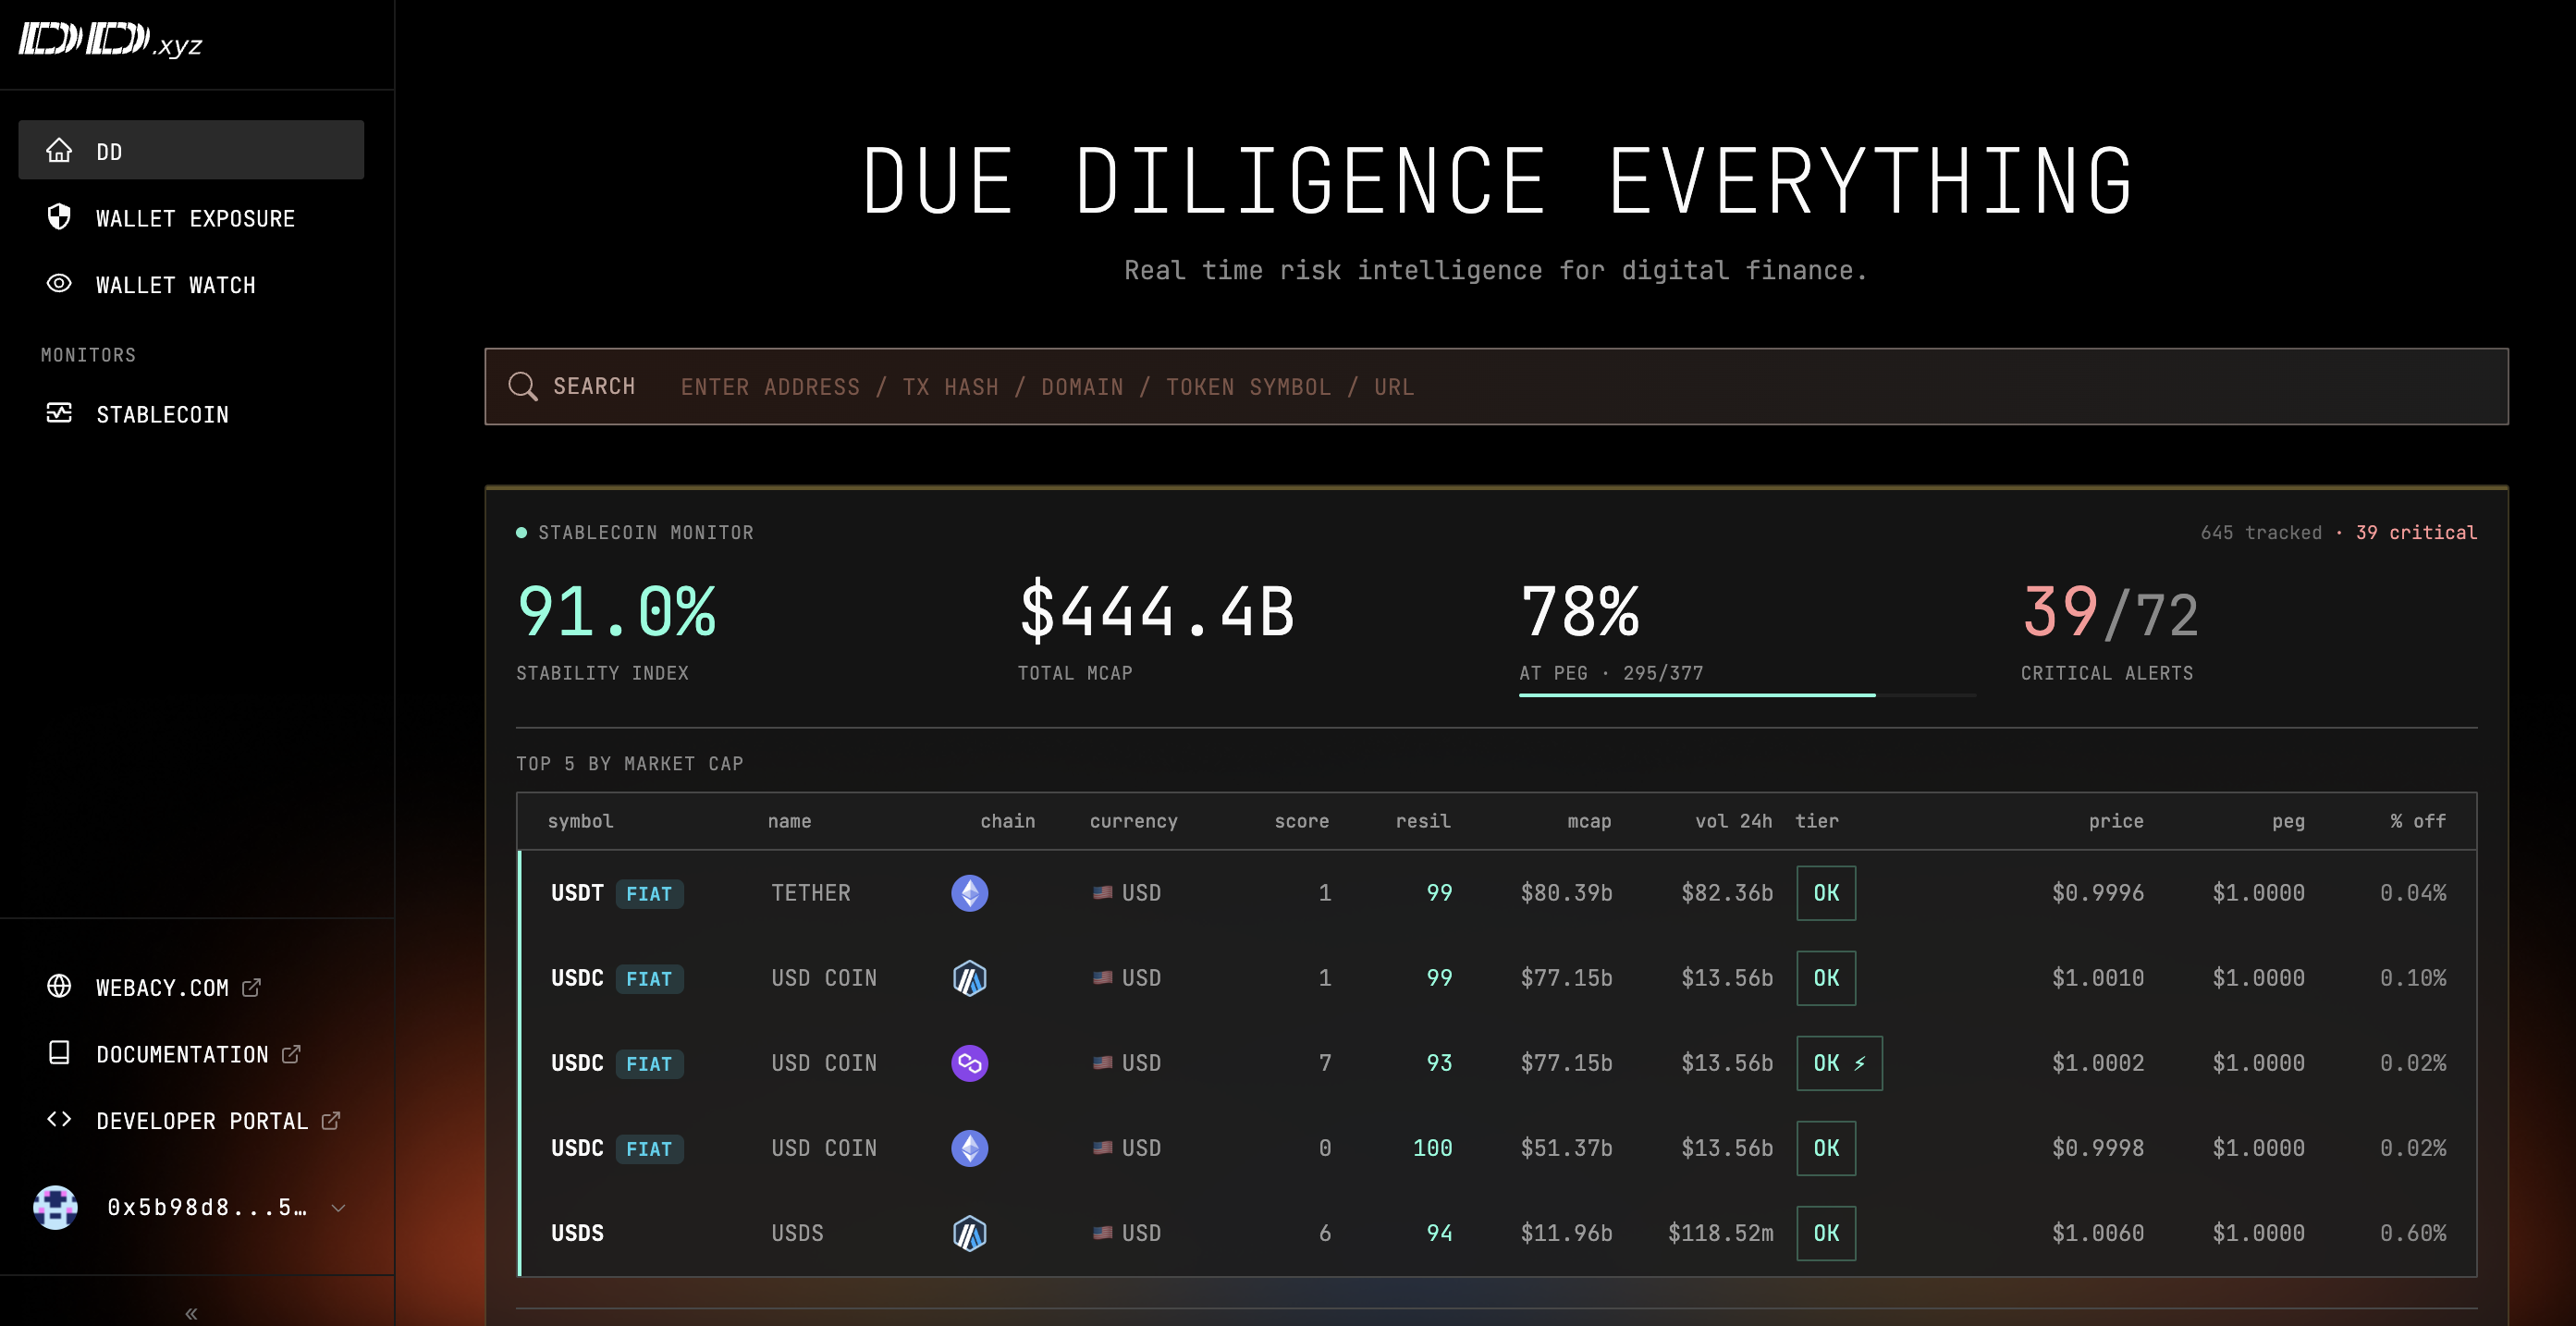
Task: Click the home icon beside DD
Action: click(59, 151)
